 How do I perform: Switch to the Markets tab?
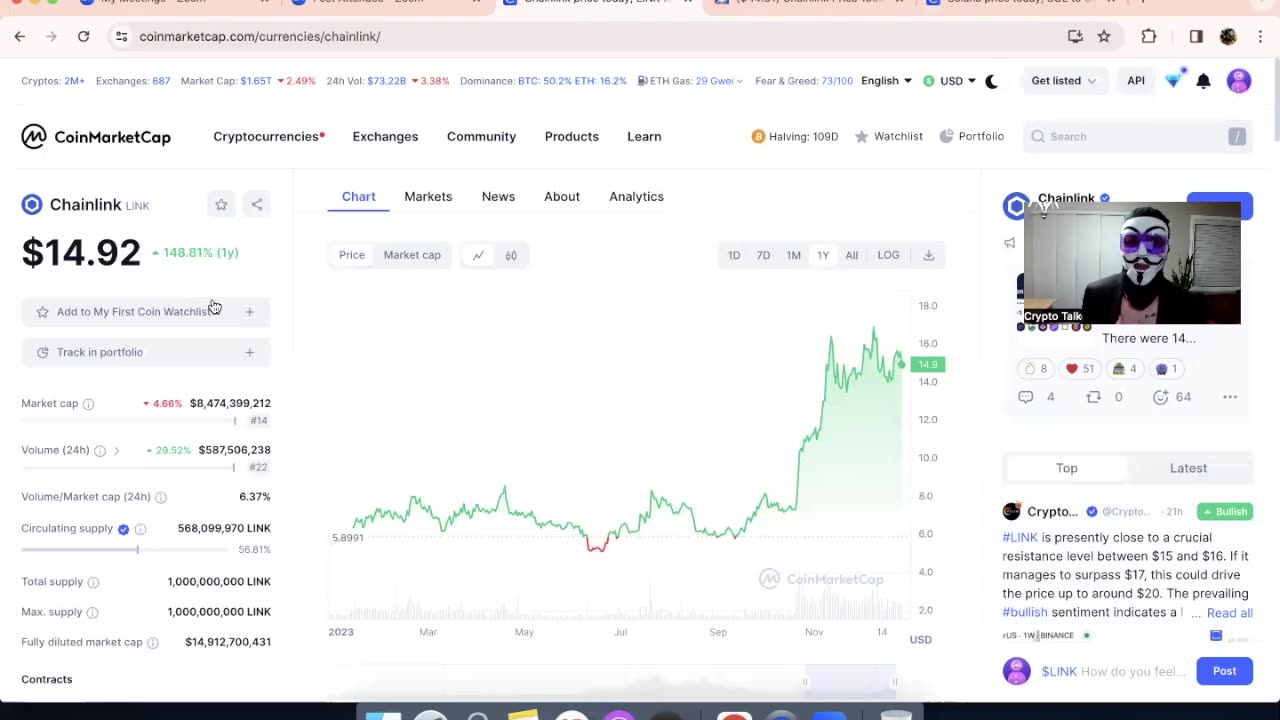coord(428,197)
